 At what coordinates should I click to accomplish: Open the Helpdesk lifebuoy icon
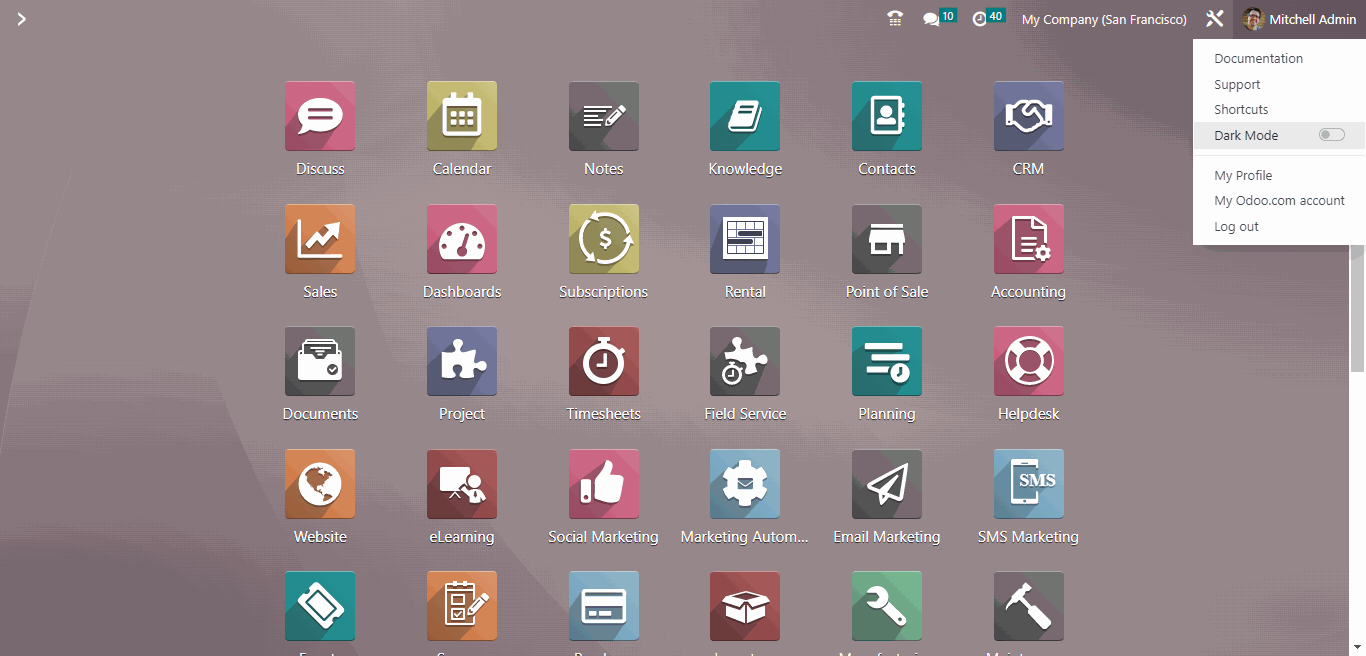point(1028,361)
